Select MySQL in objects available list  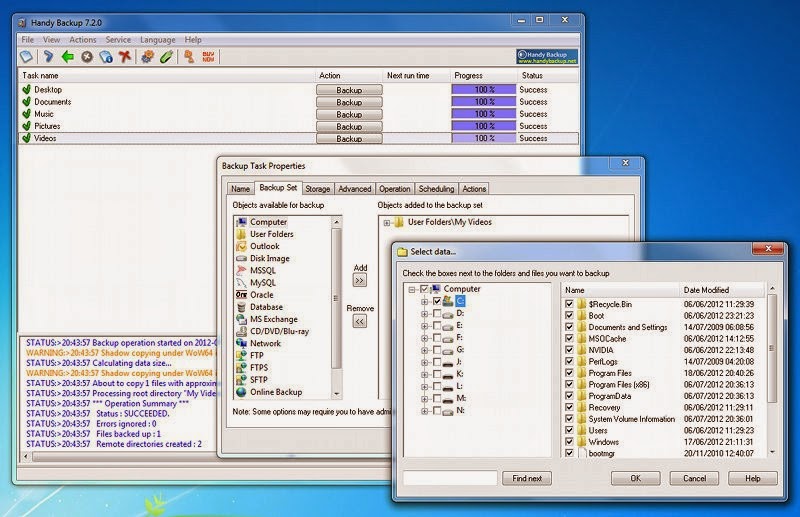point(263,283)
